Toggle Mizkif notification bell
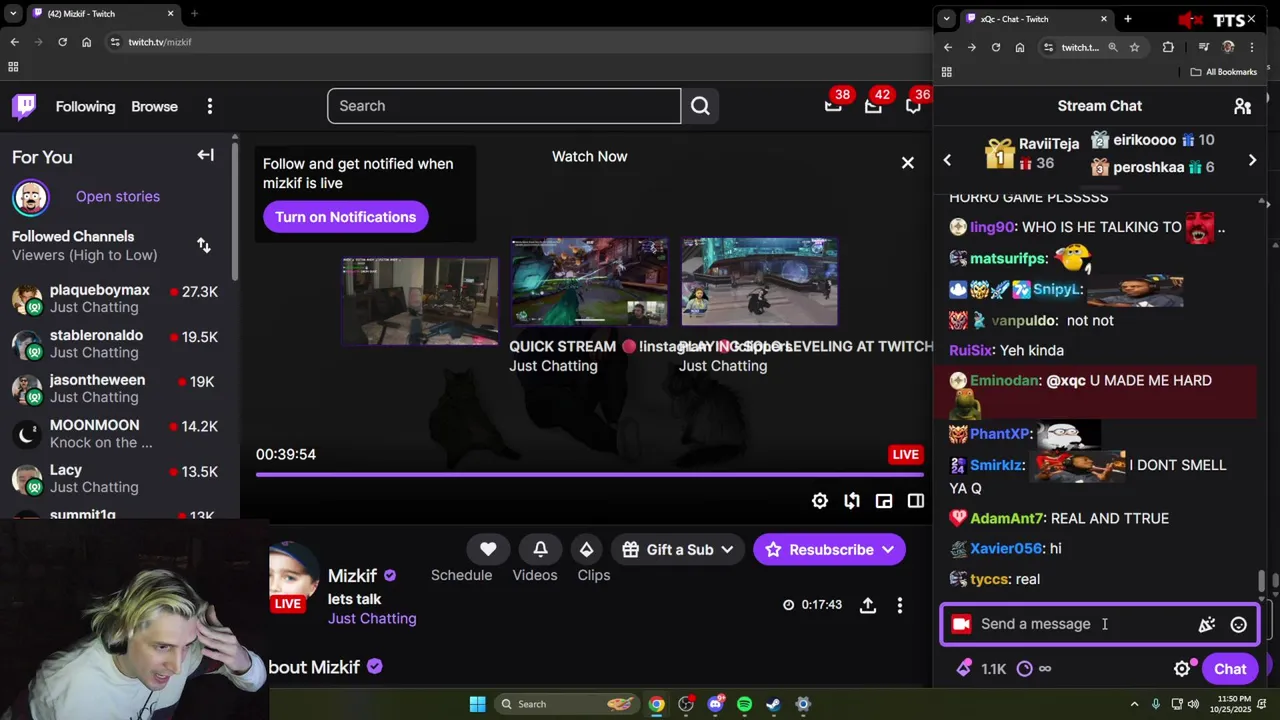Viewport: 1280px width, 720px height. [540, 549]
